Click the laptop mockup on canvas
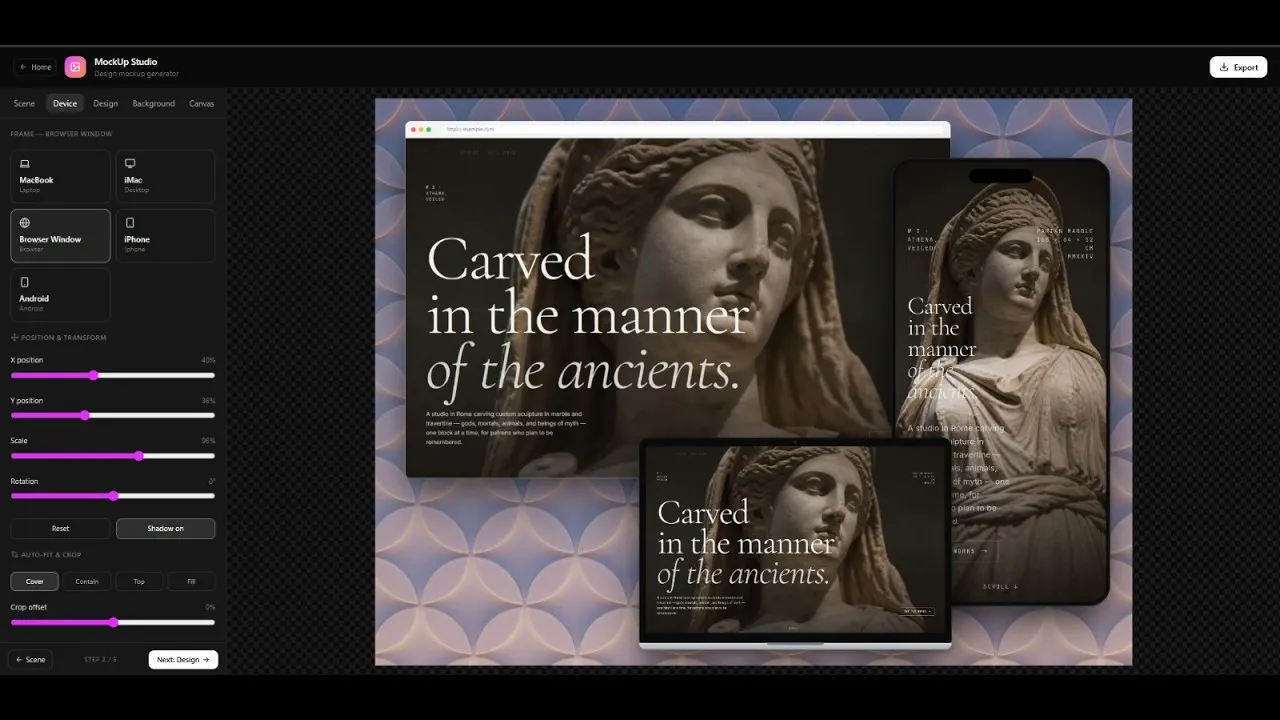Image resolution: width=1280 pixels, height=720 pixels. pos(795,544)
